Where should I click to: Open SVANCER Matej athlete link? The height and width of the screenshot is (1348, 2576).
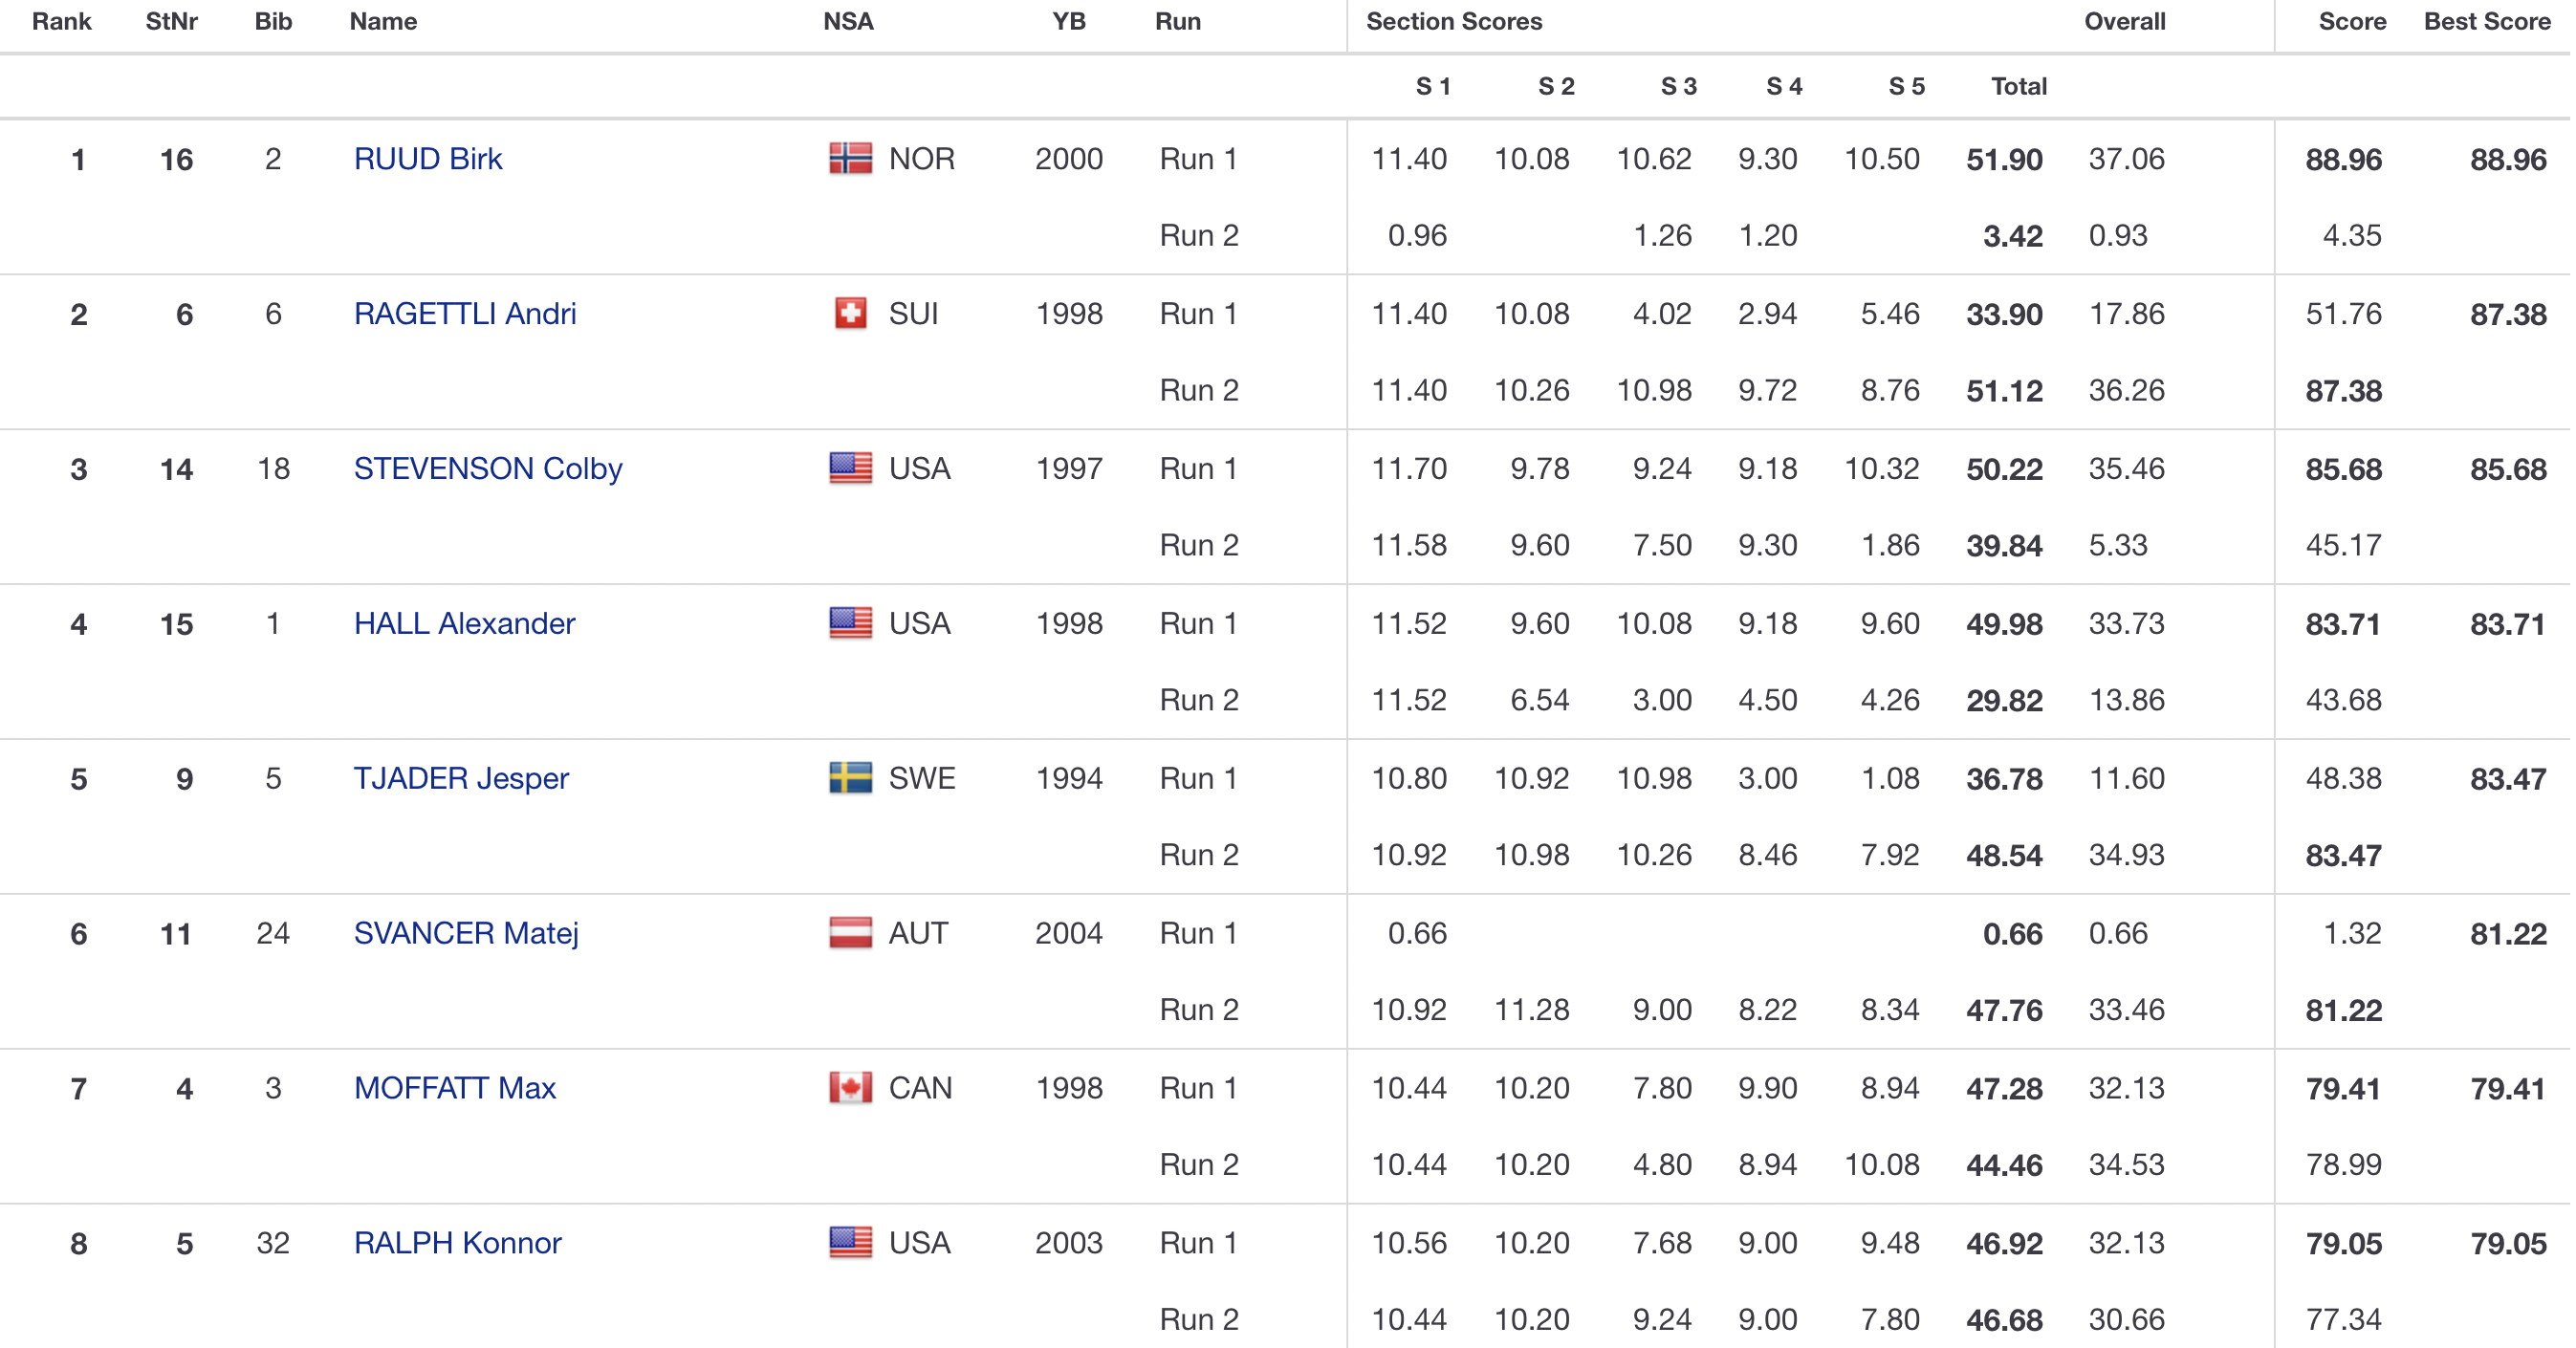click(466, 933)
